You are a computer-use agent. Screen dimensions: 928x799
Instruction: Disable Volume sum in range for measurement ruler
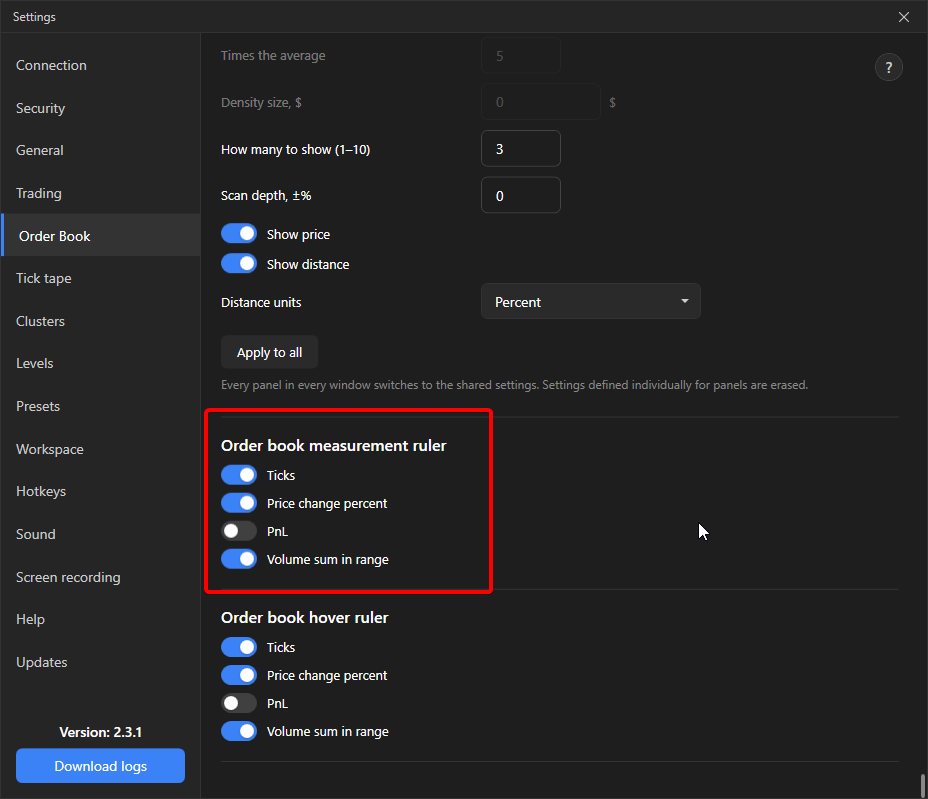click(239, 559)
